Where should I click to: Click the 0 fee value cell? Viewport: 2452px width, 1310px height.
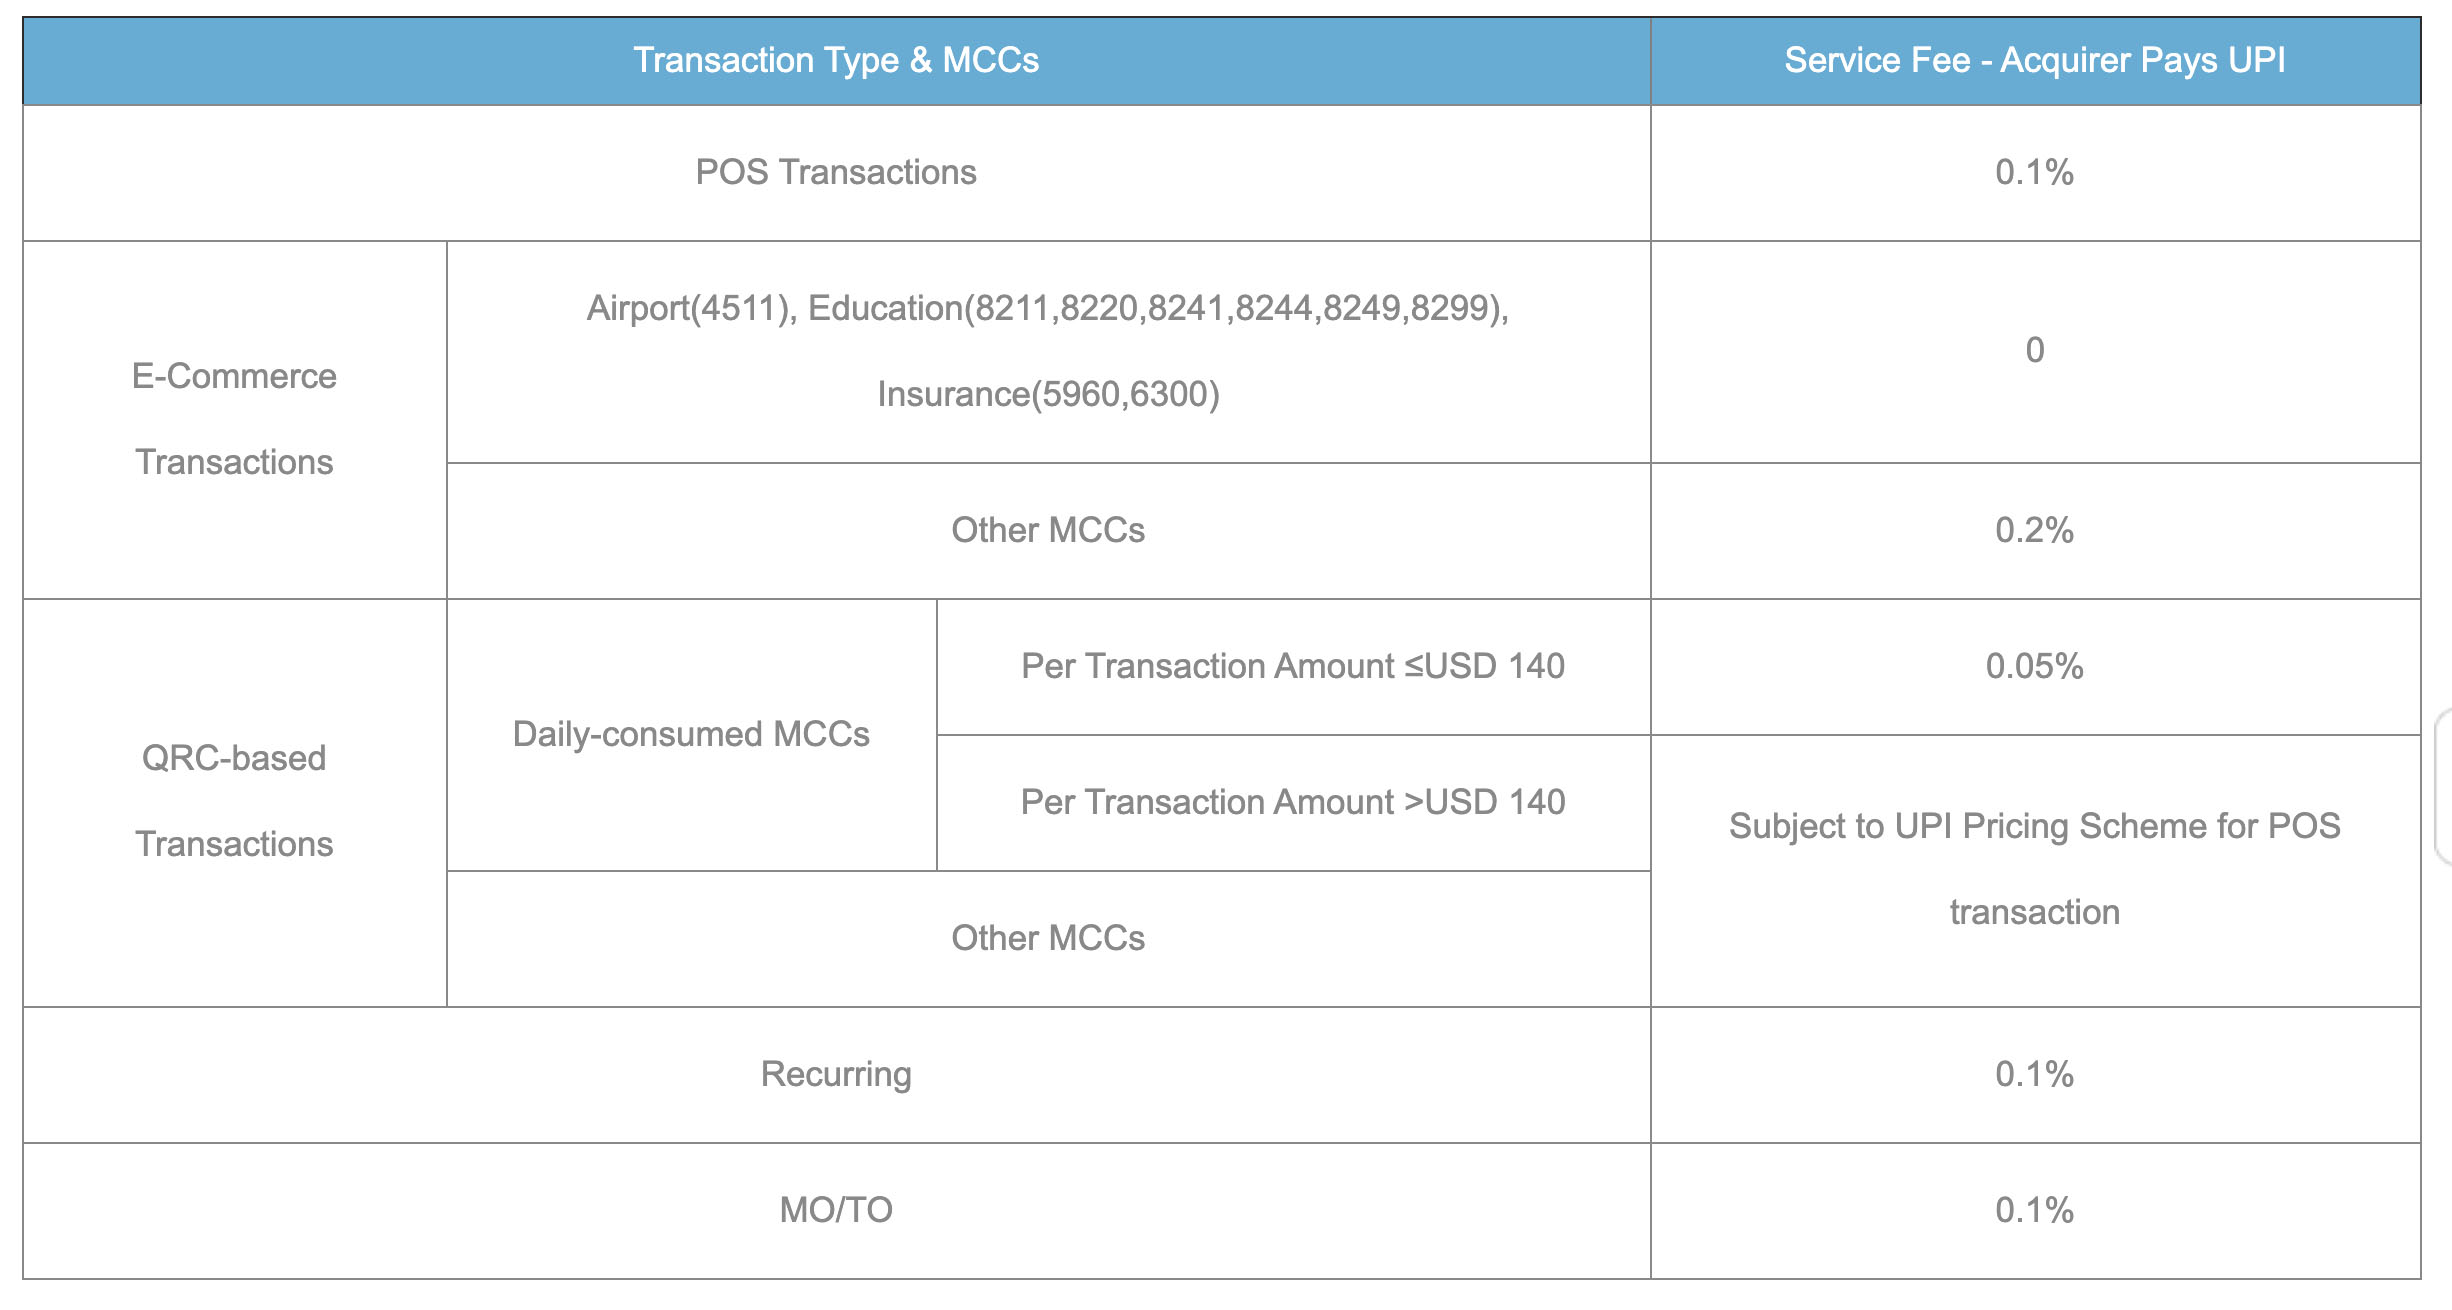[2035, 351]
